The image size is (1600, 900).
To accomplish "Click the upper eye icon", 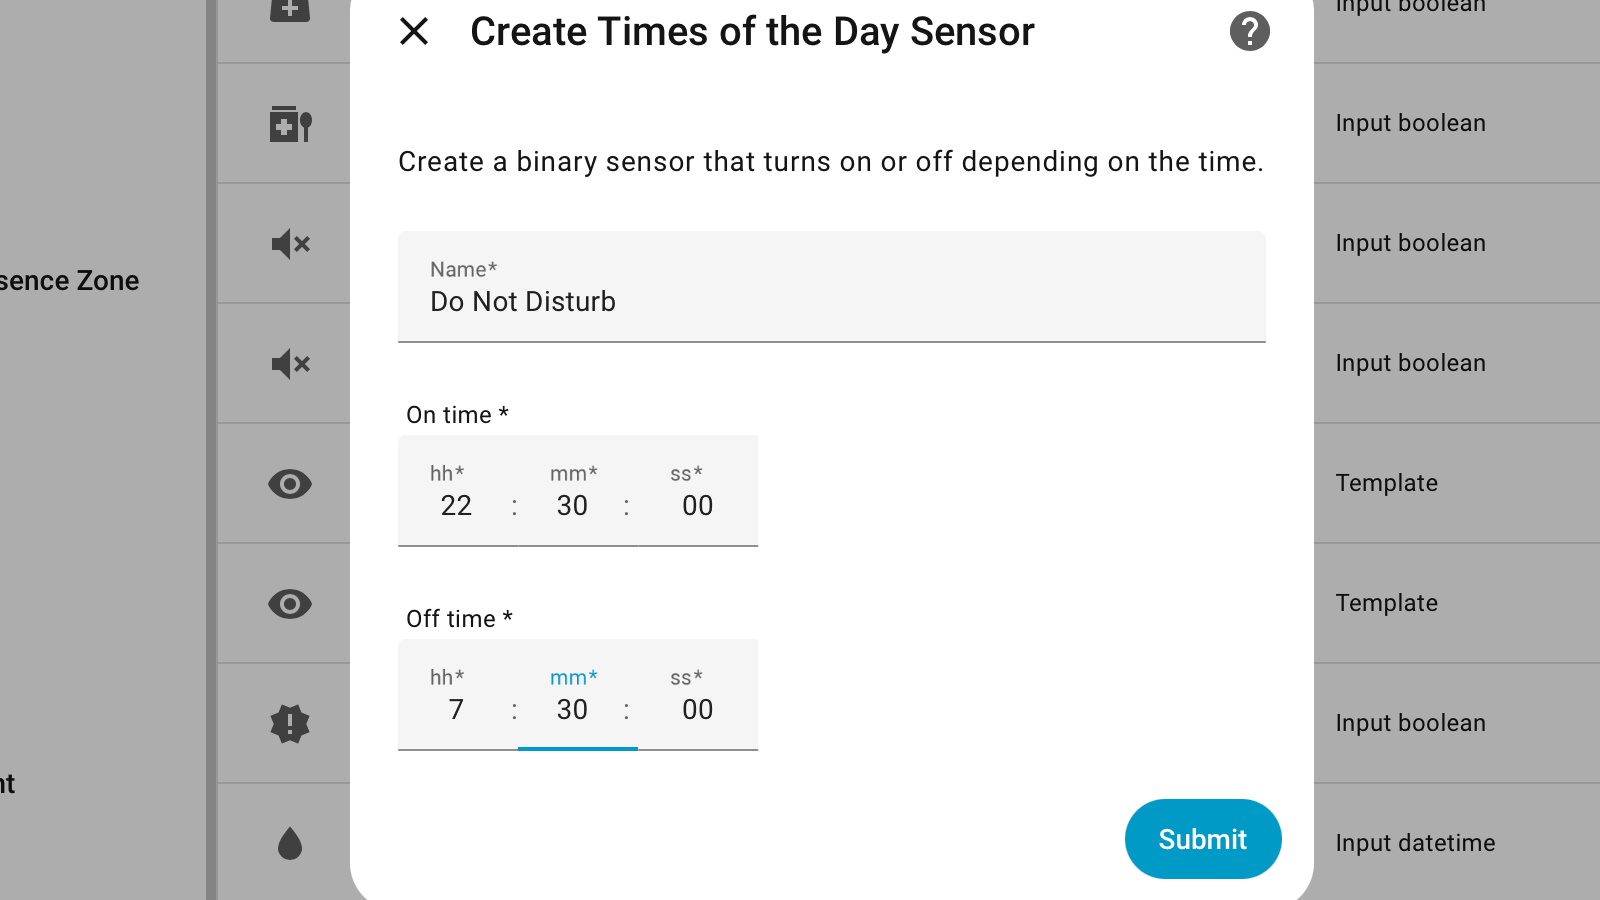I will (290, 484).
